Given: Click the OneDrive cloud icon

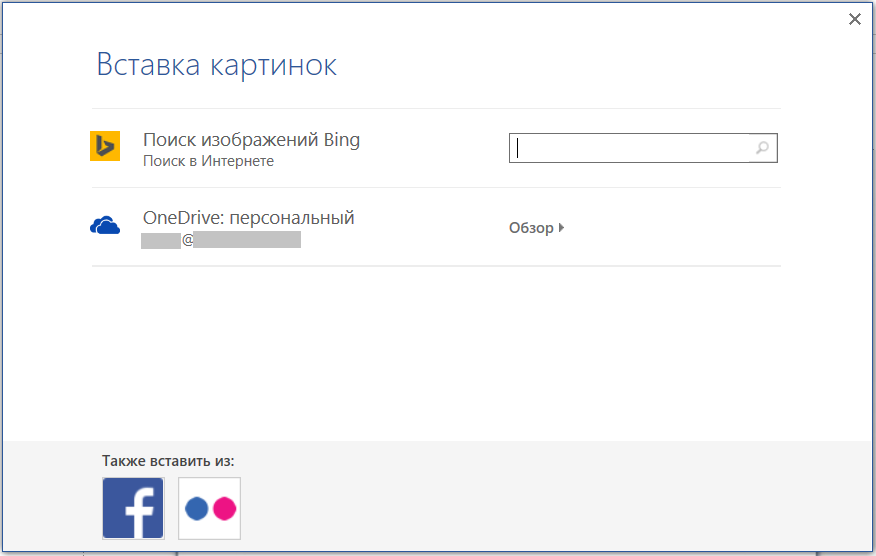Looking at the screenshot, I should pos(105,226).
